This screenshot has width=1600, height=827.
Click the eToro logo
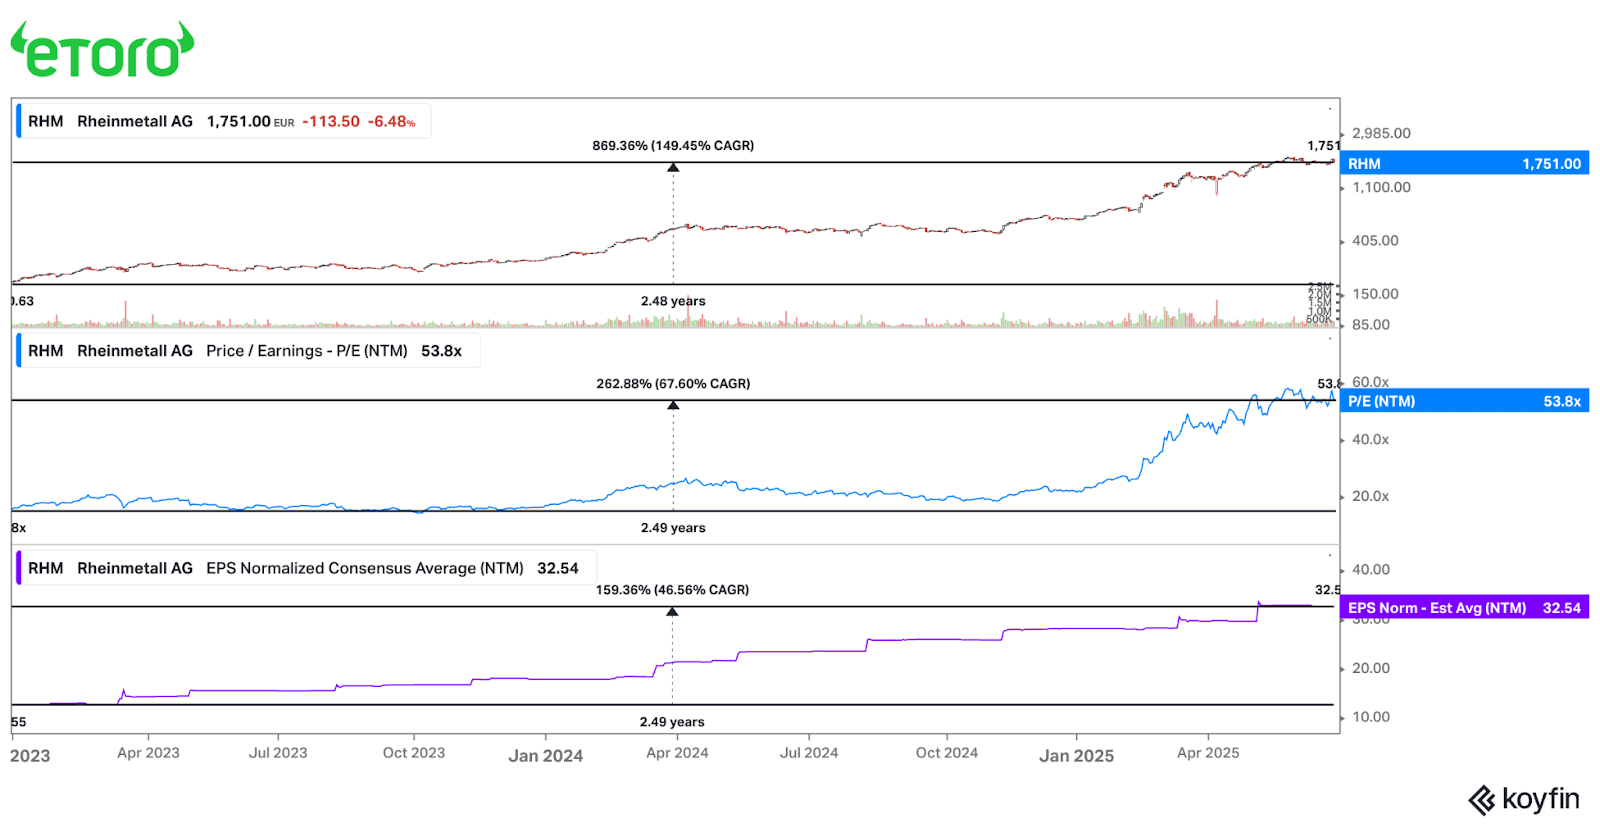(x=102, y=50)
